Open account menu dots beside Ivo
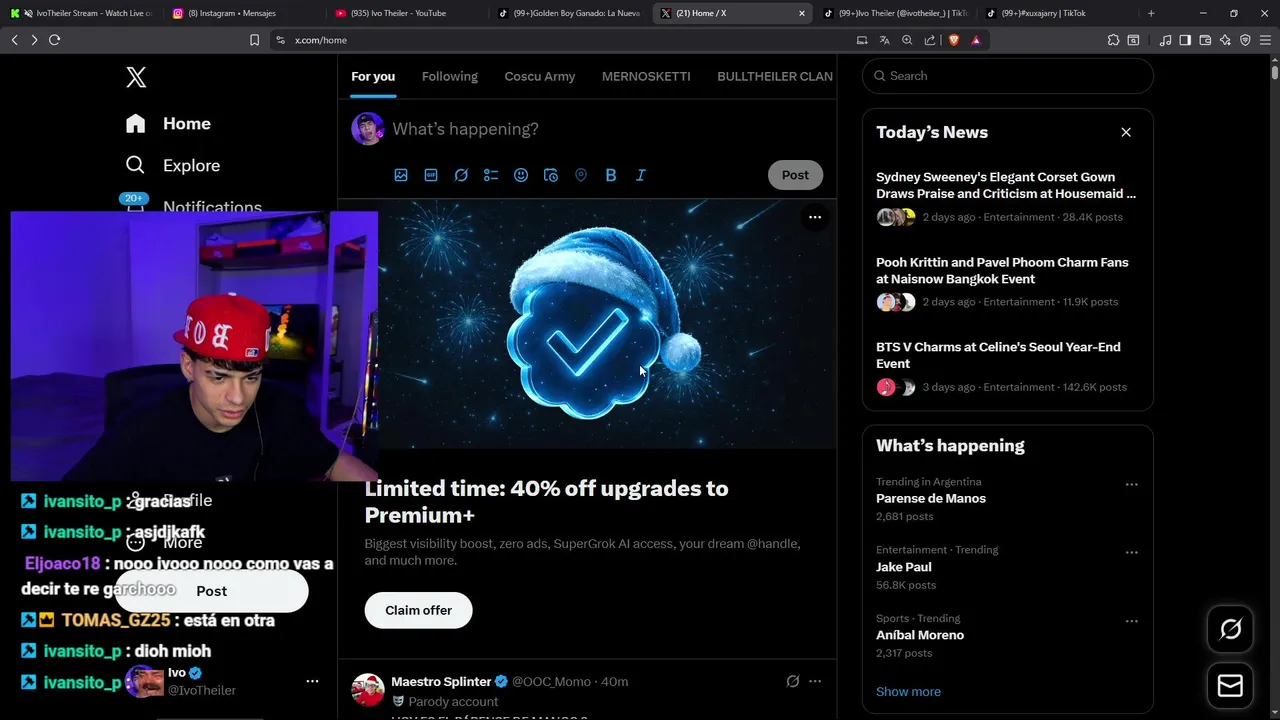 point(312,681)
